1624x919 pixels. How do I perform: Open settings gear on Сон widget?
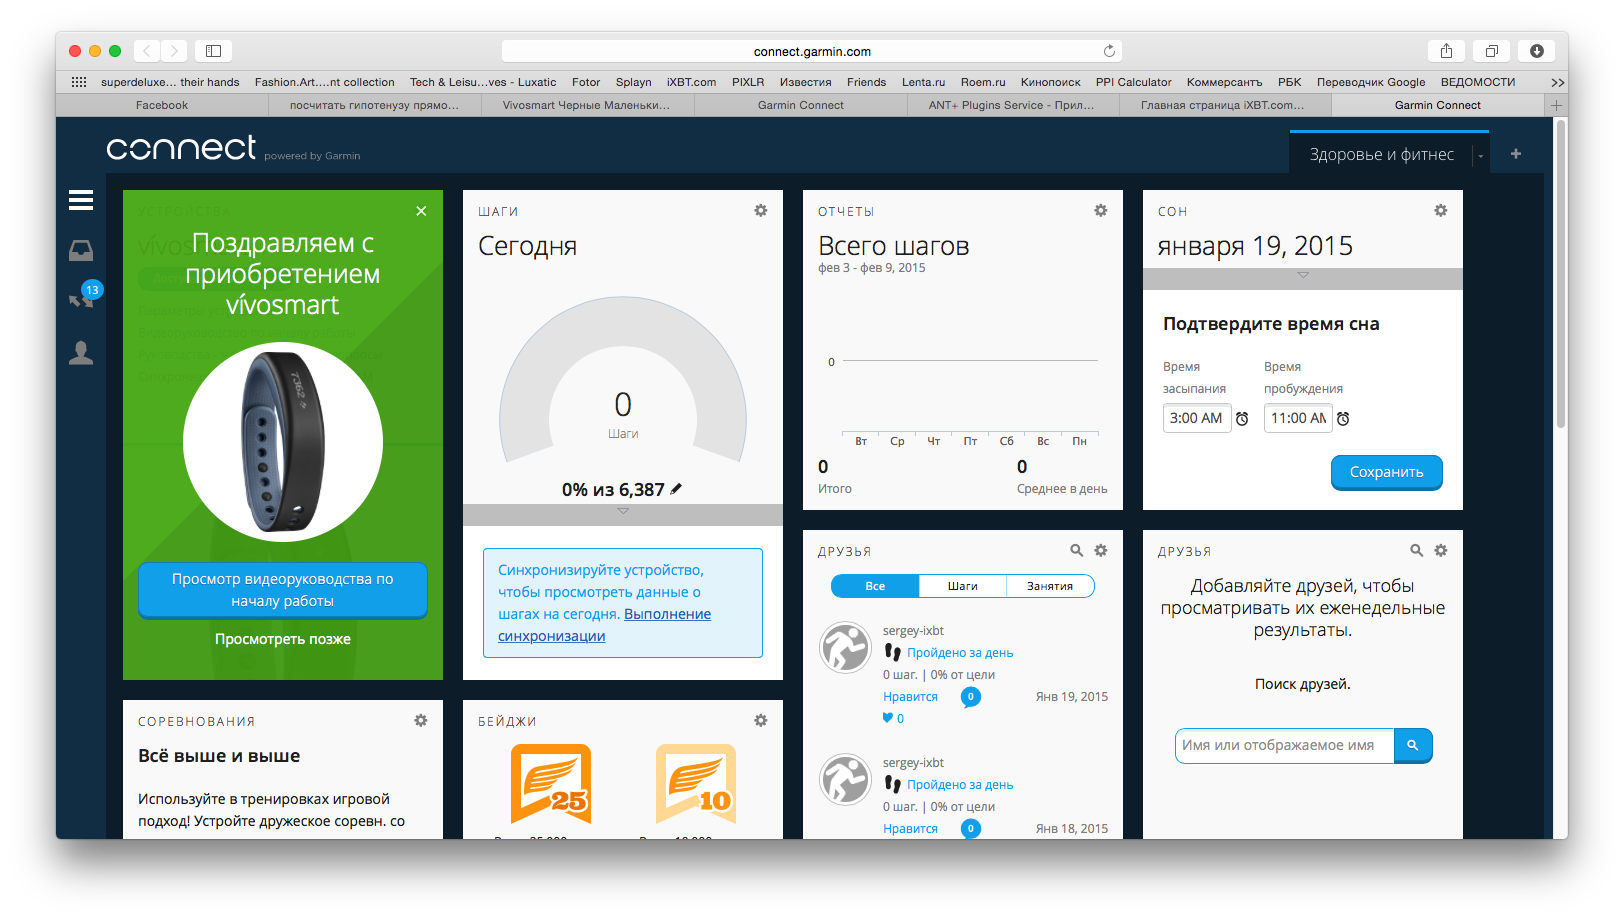[x=1441, y=211]
